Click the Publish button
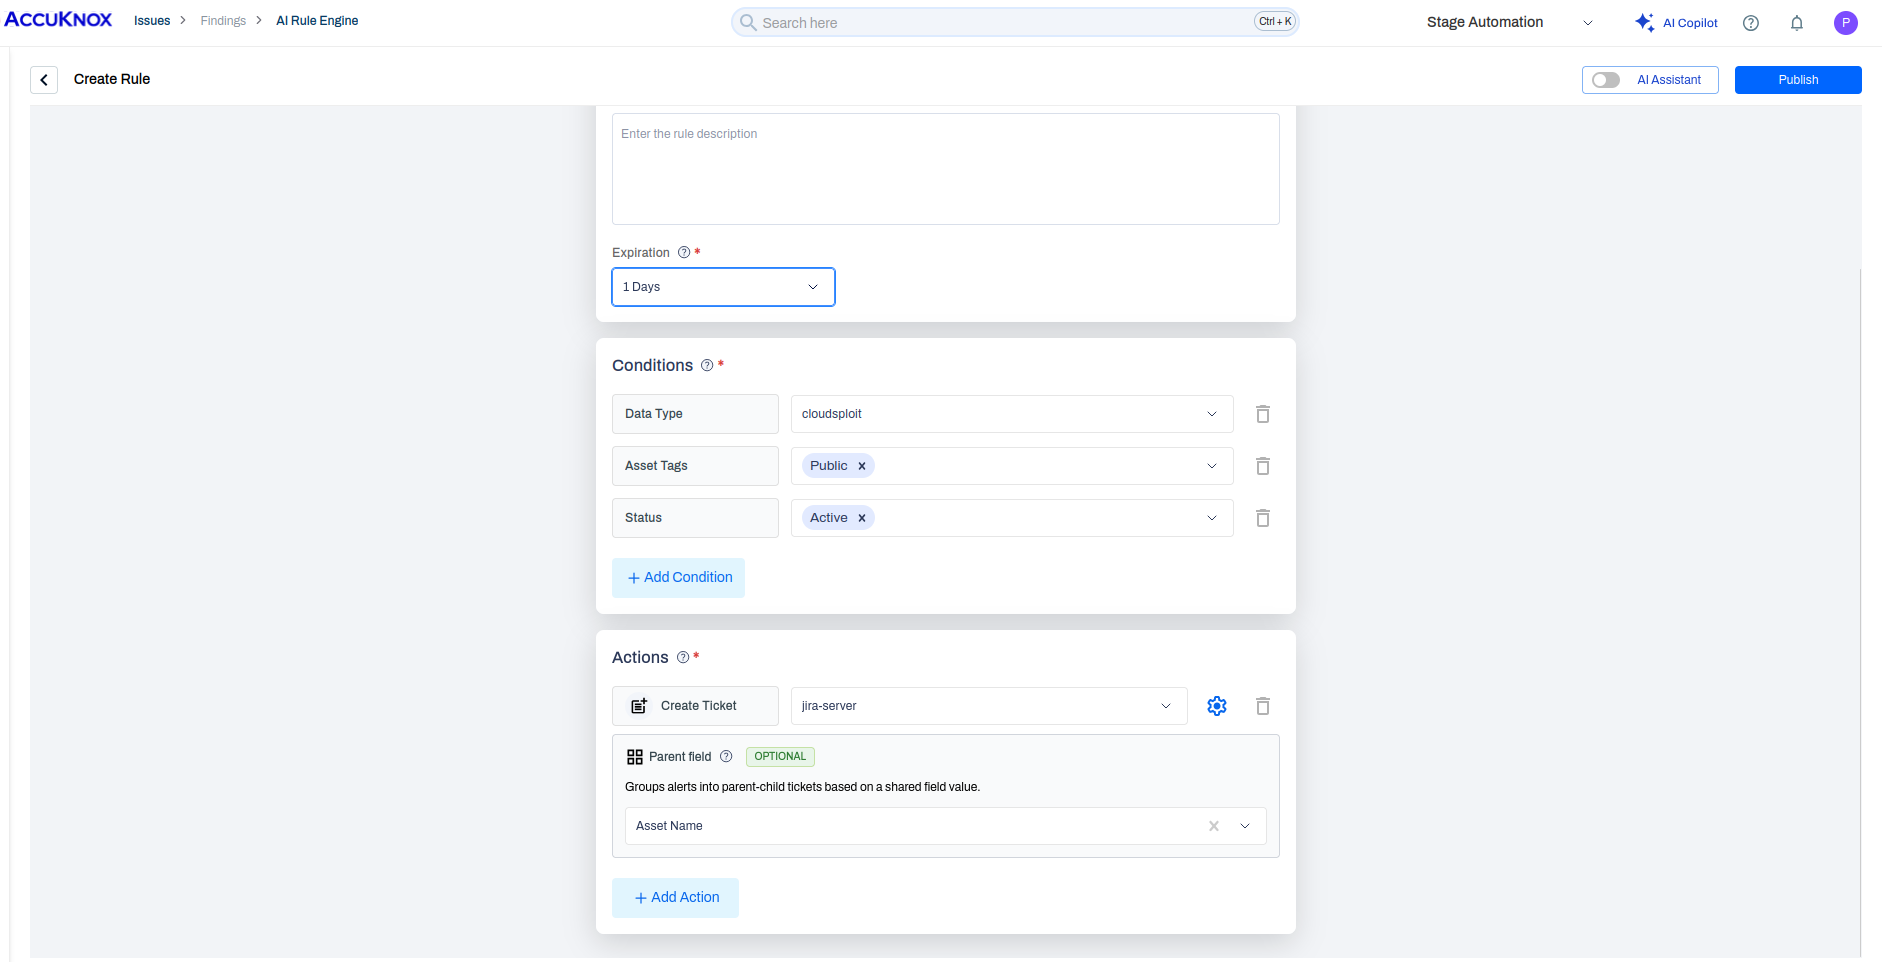 pyautogui.click(x=1798, y=80)
